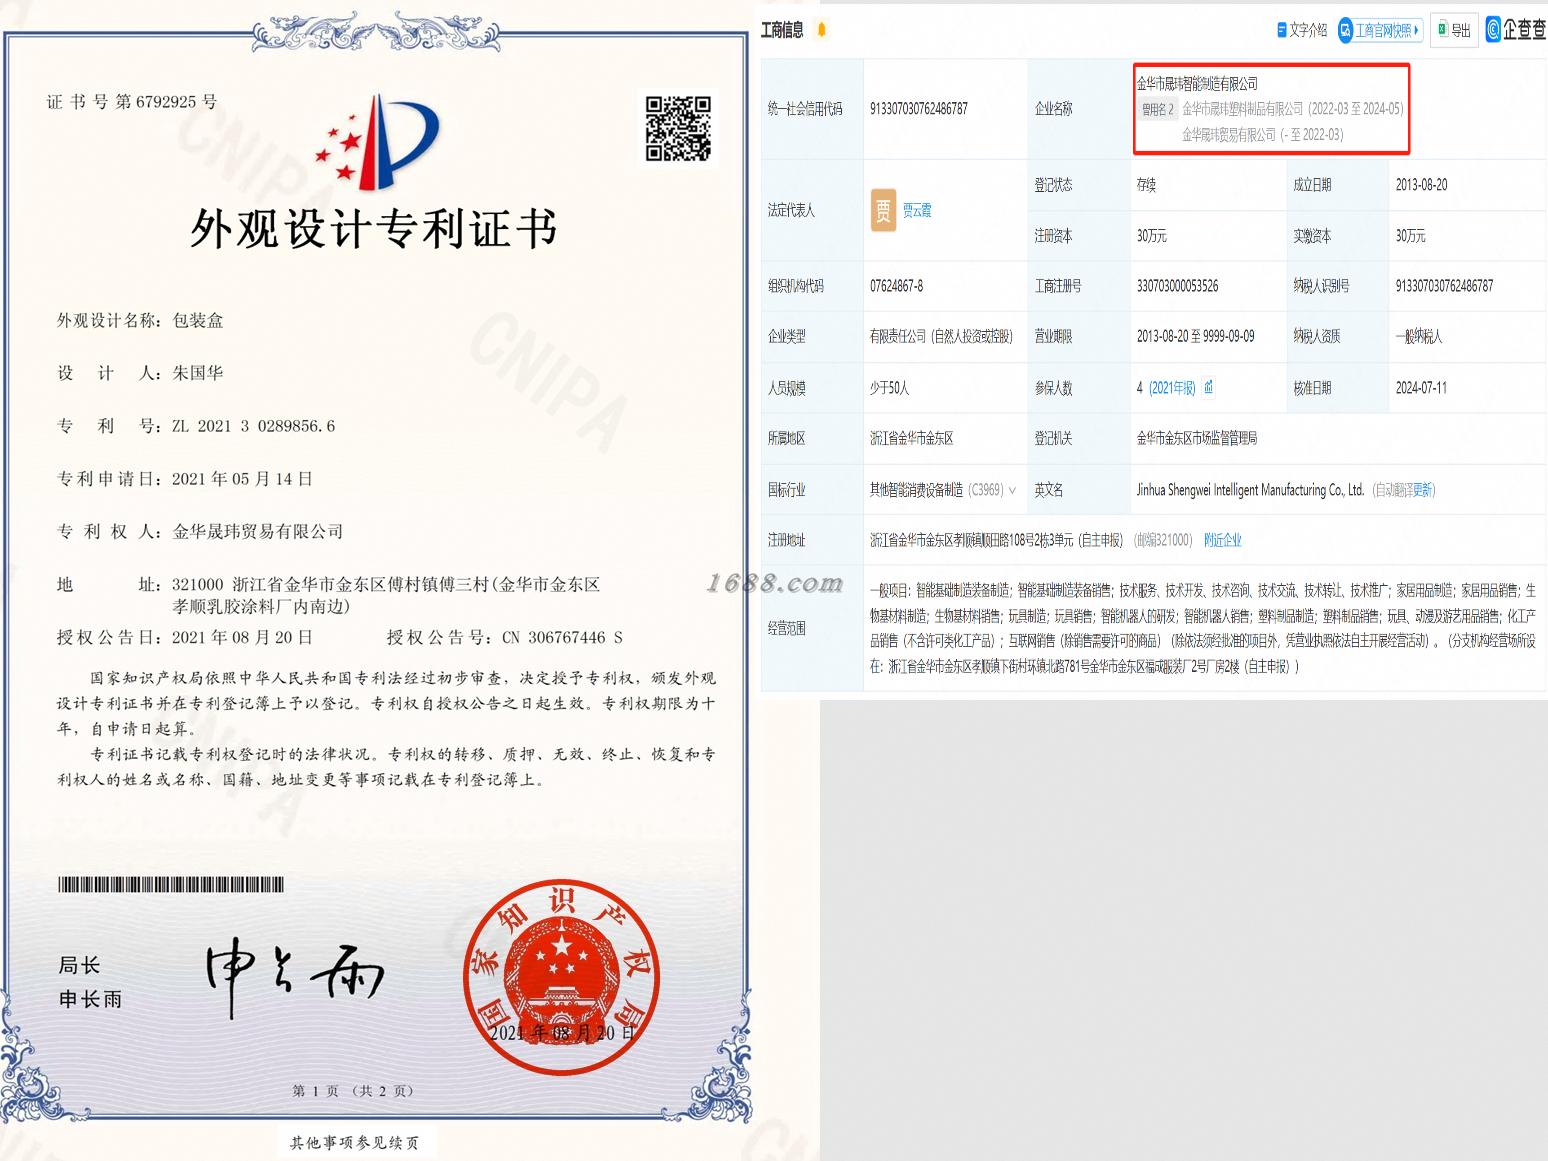This screenshot has height=1161, width=1548.
Task: Click design name 包装盒 on certificate
Action: coord(198,321)
